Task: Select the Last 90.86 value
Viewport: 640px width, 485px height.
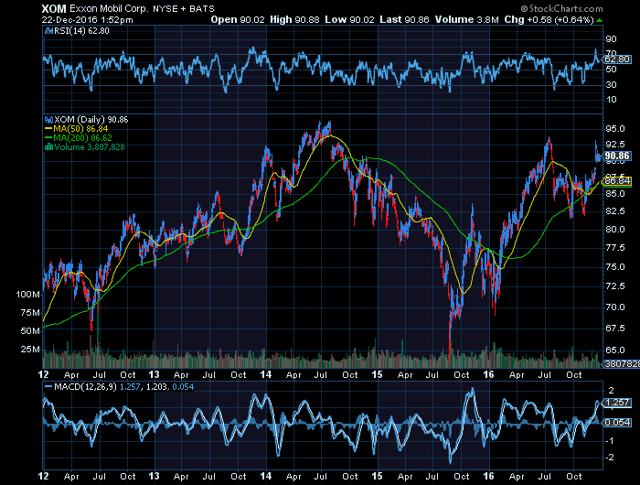Action: click(x=404, y=20)
